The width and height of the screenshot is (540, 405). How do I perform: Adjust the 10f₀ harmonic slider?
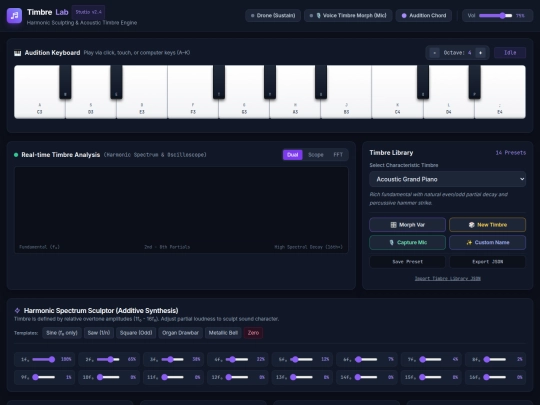click(108, 377)
